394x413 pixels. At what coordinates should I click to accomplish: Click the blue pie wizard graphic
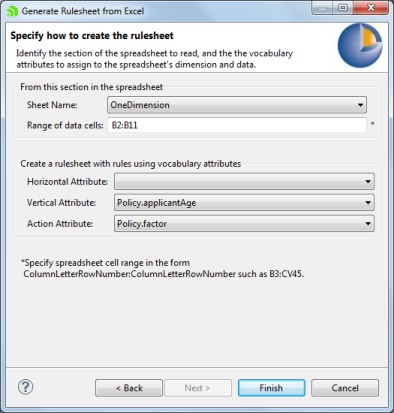pyautogui.click(x=360, y=45)
